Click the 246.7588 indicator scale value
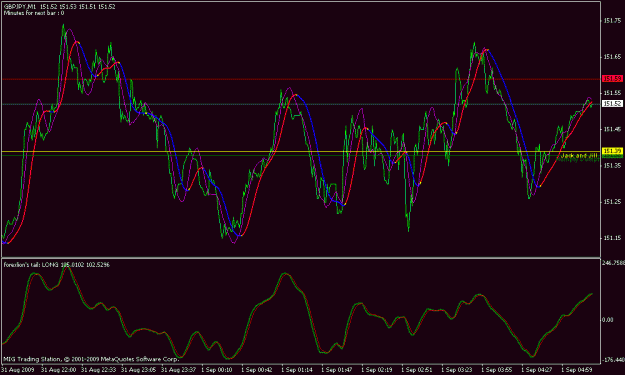This screenshot has height=375, width=625. click(613, 263)
